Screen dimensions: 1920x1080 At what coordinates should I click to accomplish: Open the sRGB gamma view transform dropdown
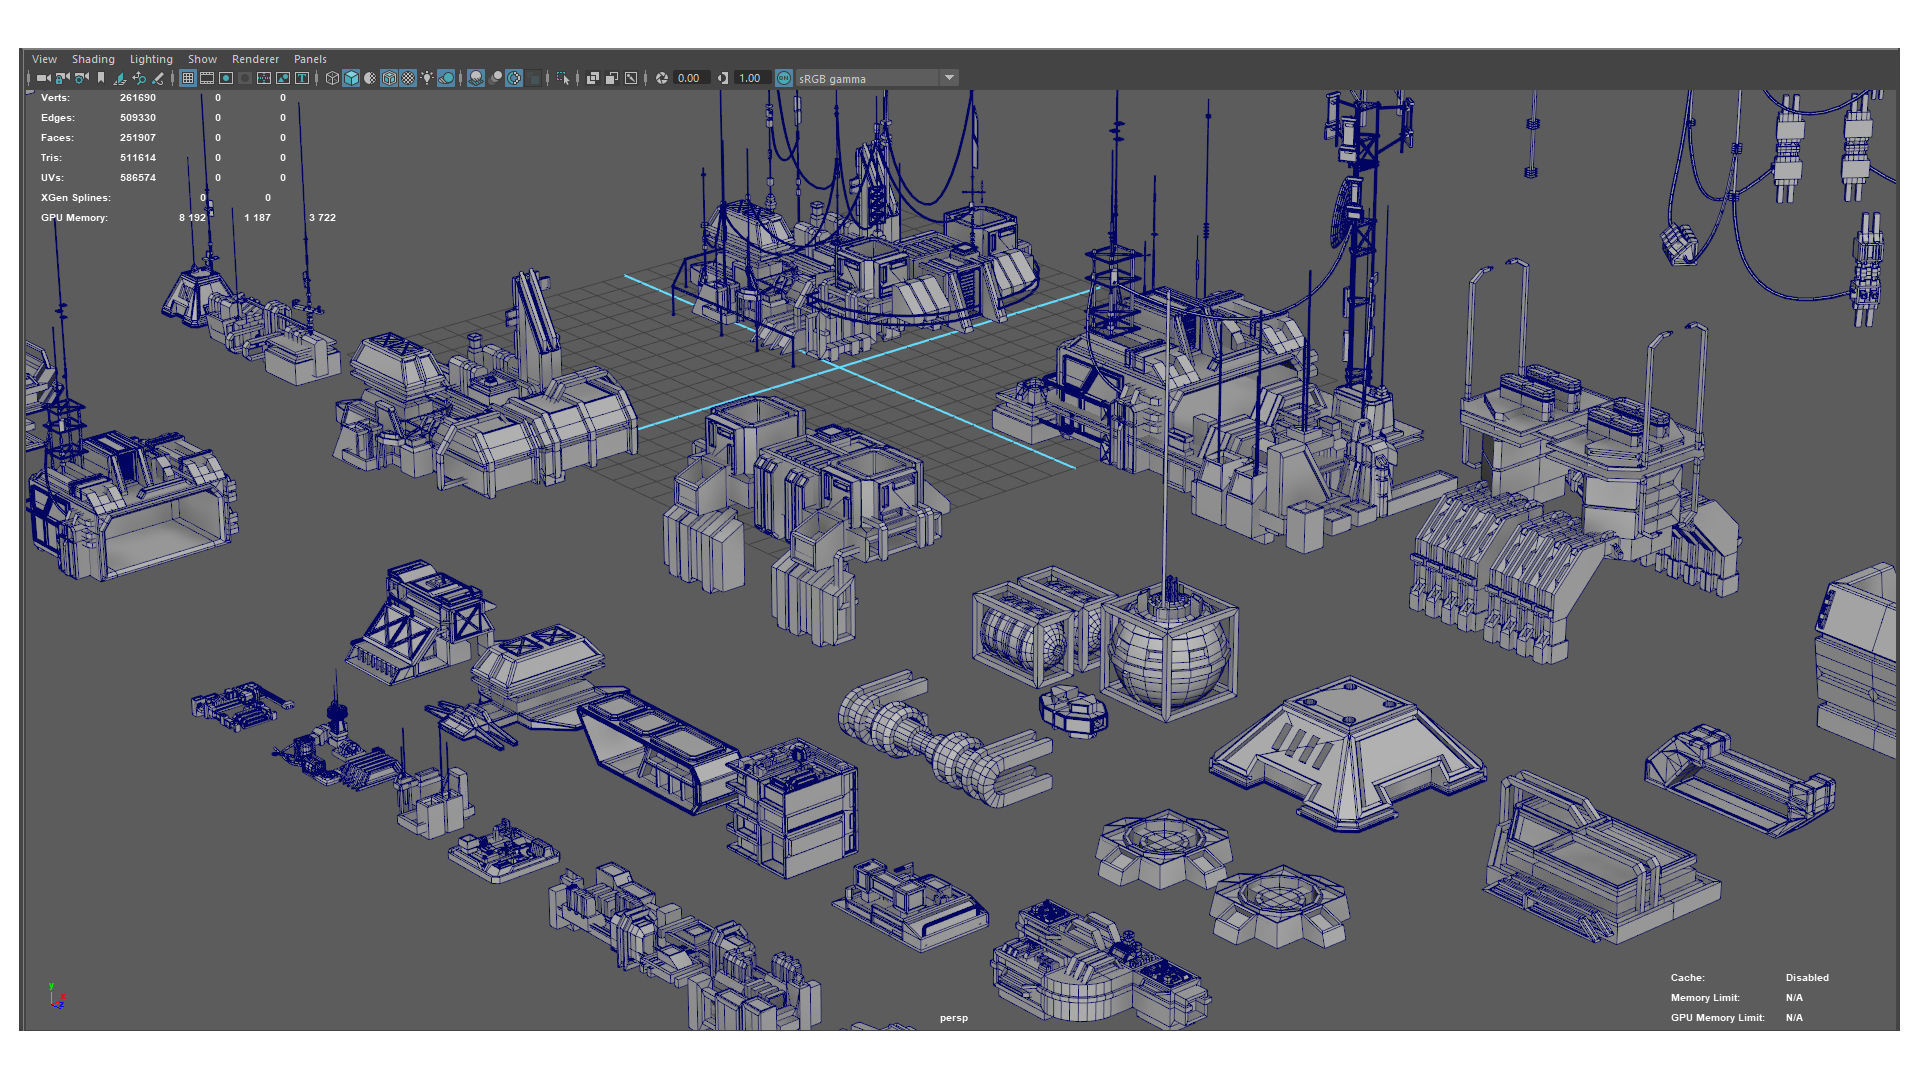[x=949, y=78]
